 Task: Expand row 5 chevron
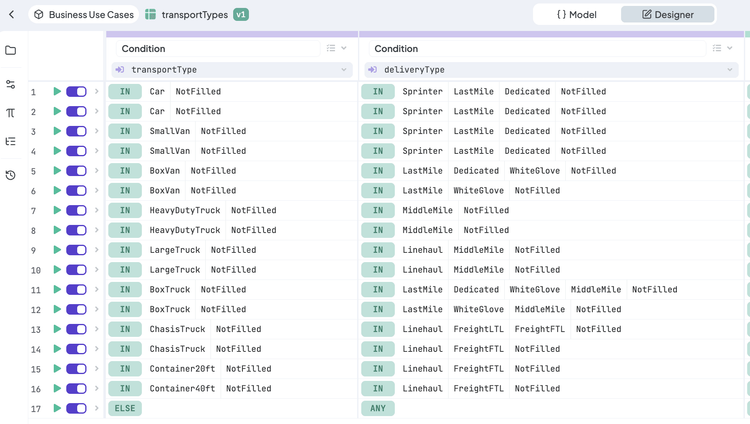pyautogui.click(x=97, y=171)
